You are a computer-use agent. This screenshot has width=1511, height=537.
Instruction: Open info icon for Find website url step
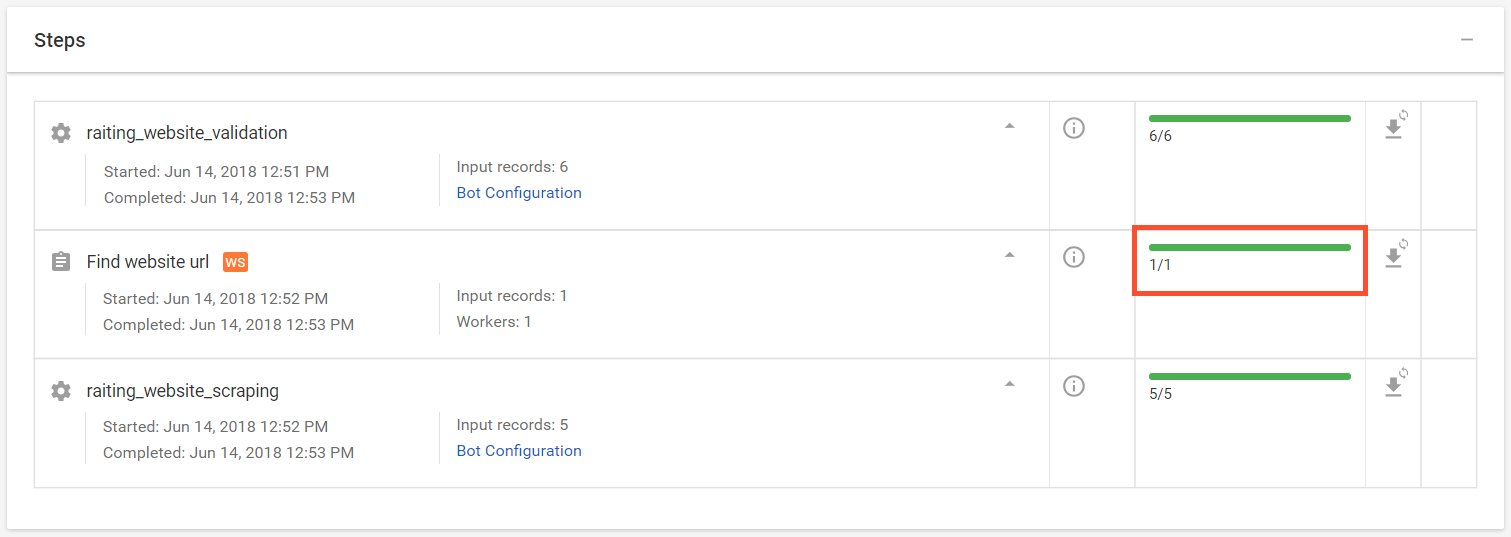tap(1074, 257)
